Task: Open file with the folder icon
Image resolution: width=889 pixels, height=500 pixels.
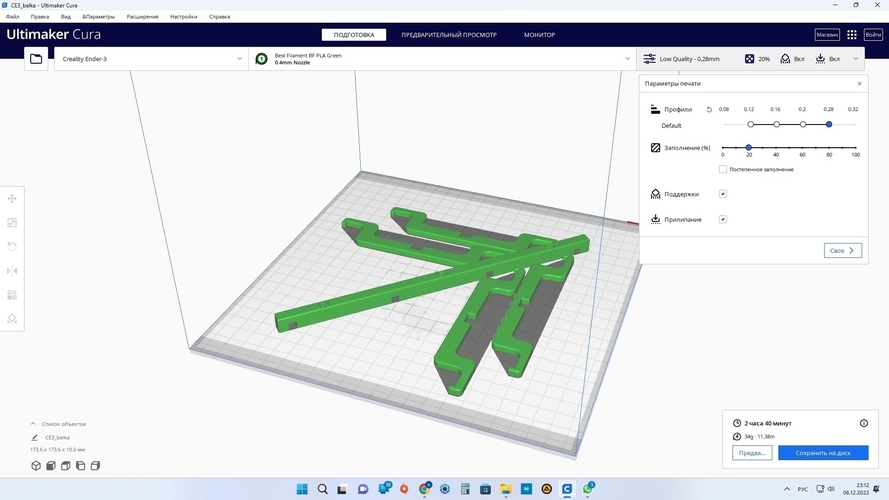Action: pyautogui.click(x=36, y=59)
